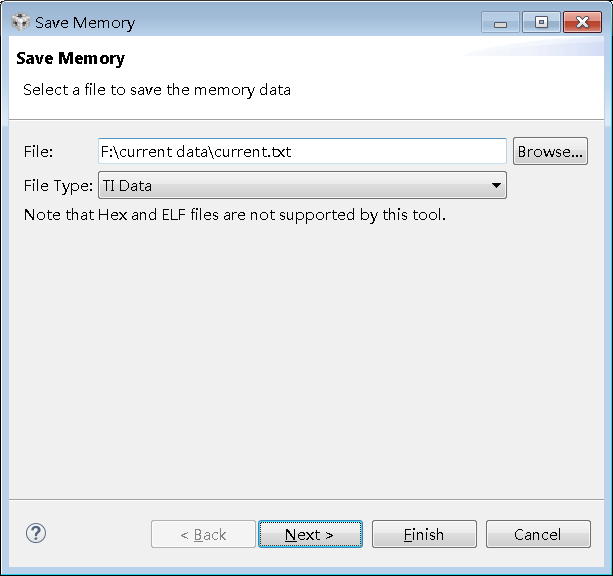Viewport: 613px width, 576px height.
Task: Click the Save Memory title bar text
Action: [85, 22]
